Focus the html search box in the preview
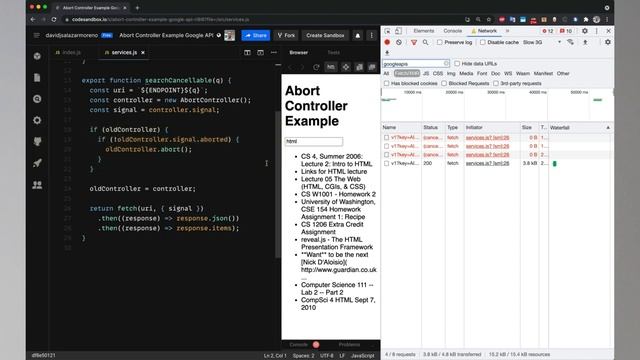 point(313,141)
